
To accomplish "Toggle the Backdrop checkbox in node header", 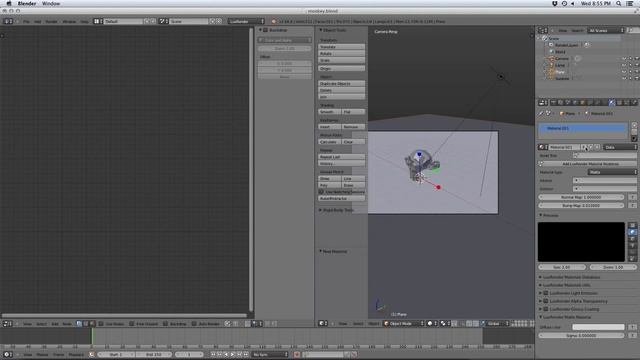I will tap(165, 324).
